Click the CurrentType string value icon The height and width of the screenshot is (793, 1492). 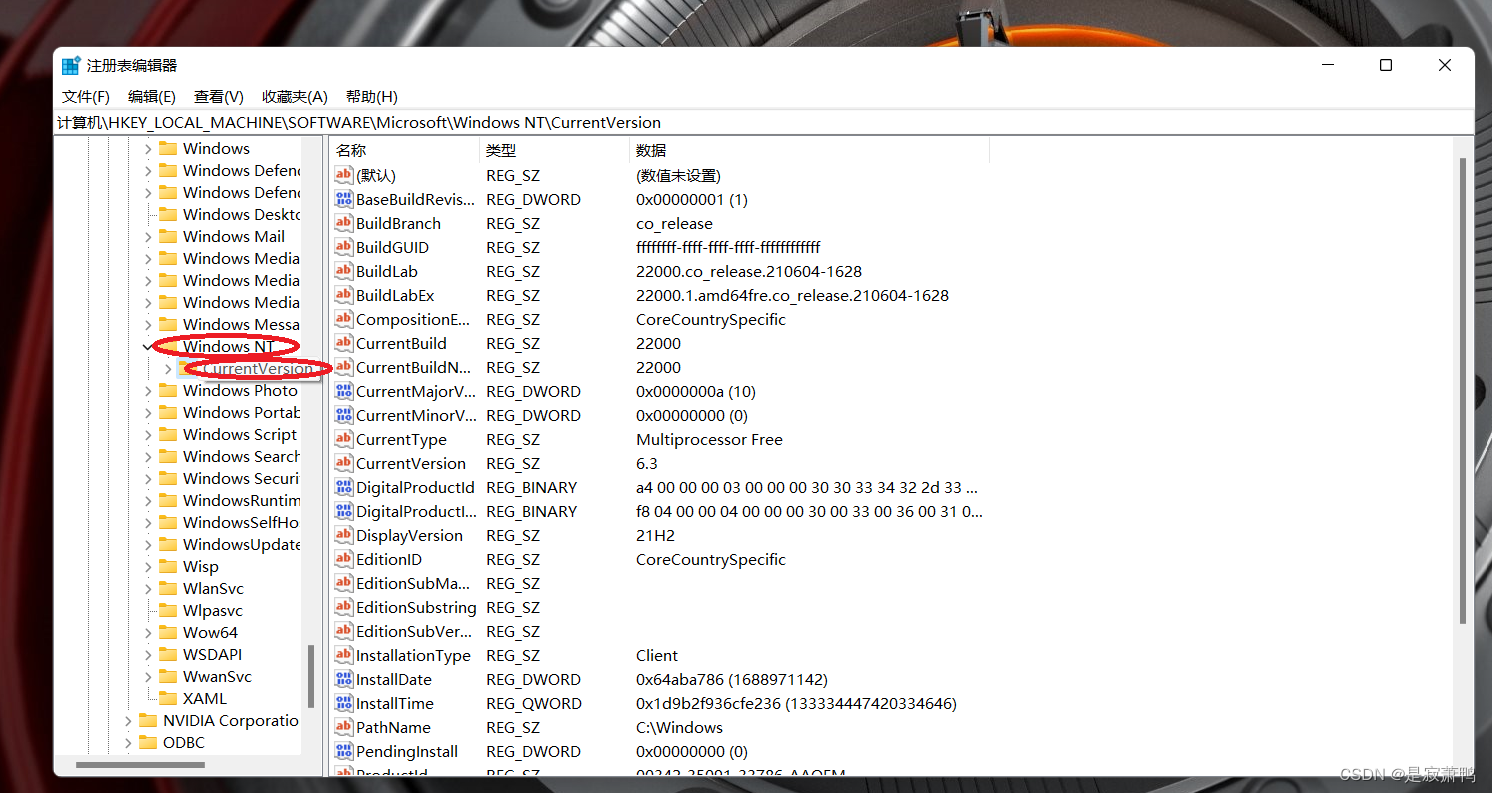pyautogui.click(x=344, y=440)
